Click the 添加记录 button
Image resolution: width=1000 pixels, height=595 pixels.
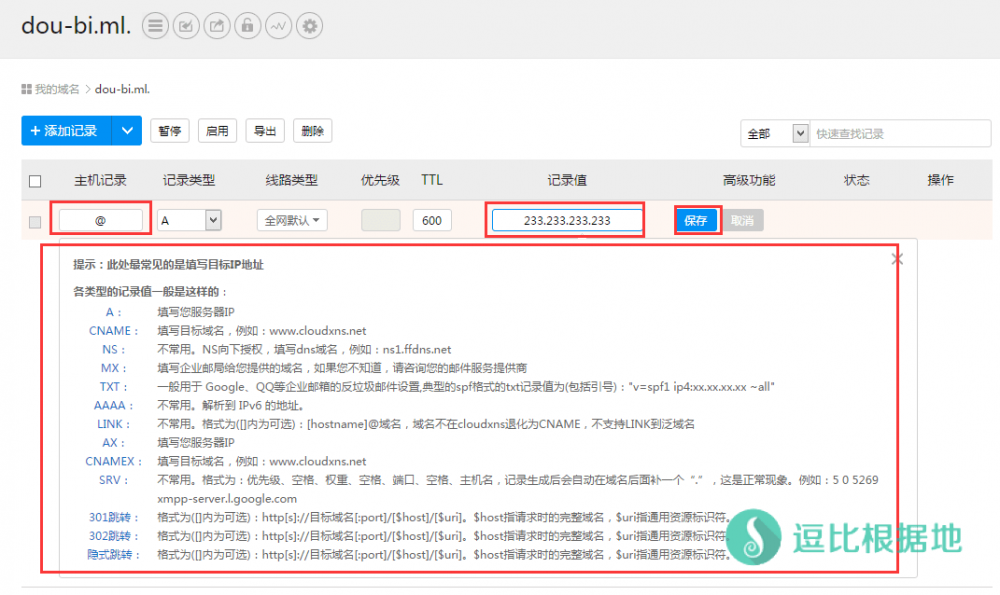(x=66, y=131)
